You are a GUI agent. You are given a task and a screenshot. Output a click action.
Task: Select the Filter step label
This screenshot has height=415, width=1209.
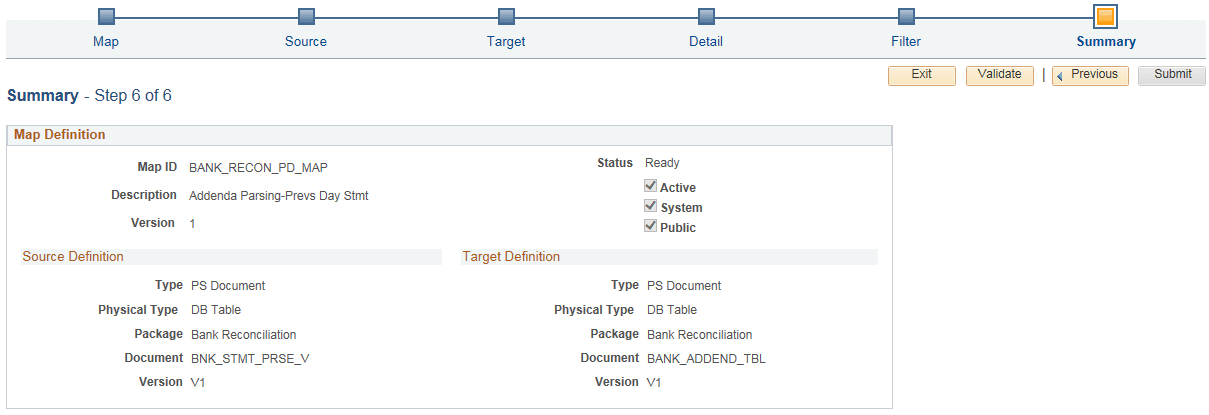click(x=906, y=42)
